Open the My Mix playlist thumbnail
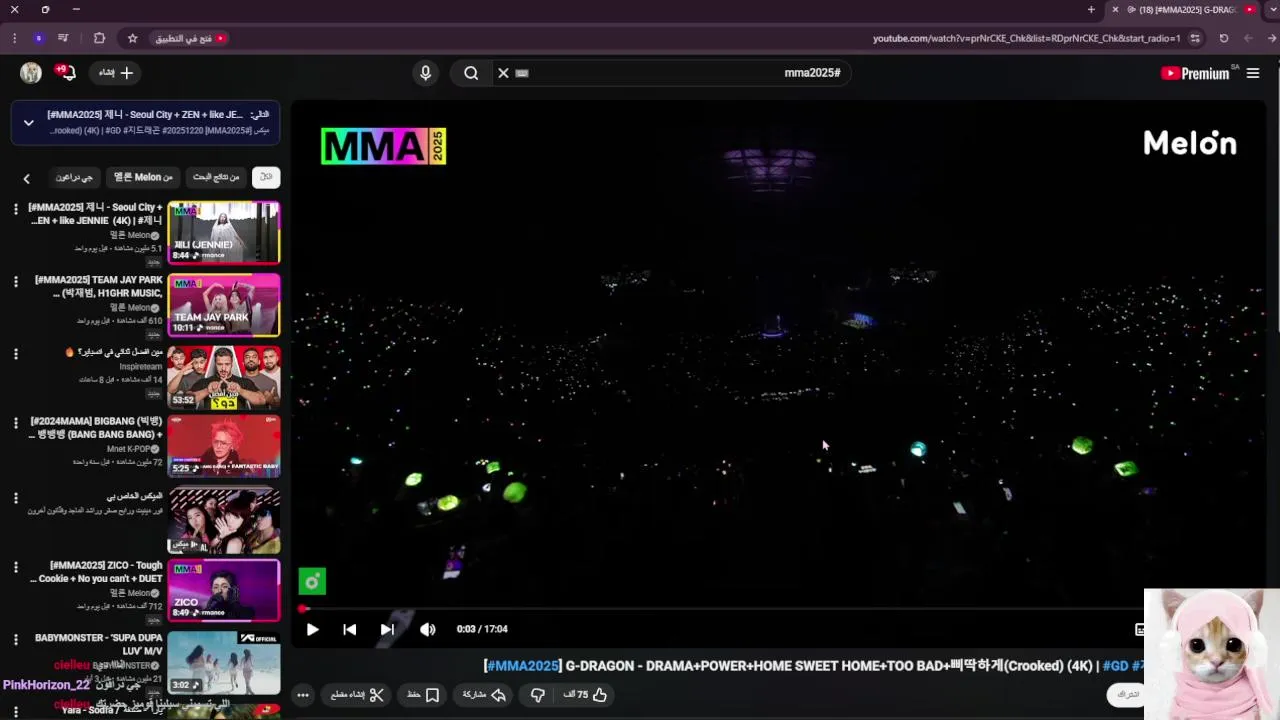The image size is (1280, 720). pyautogui.click(x=224, y=520)
